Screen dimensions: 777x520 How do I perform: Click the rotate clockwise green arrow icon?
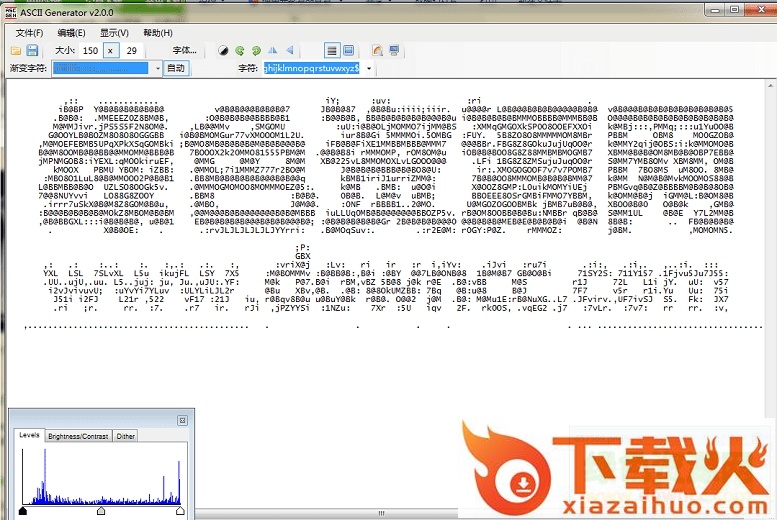point(256,50)
